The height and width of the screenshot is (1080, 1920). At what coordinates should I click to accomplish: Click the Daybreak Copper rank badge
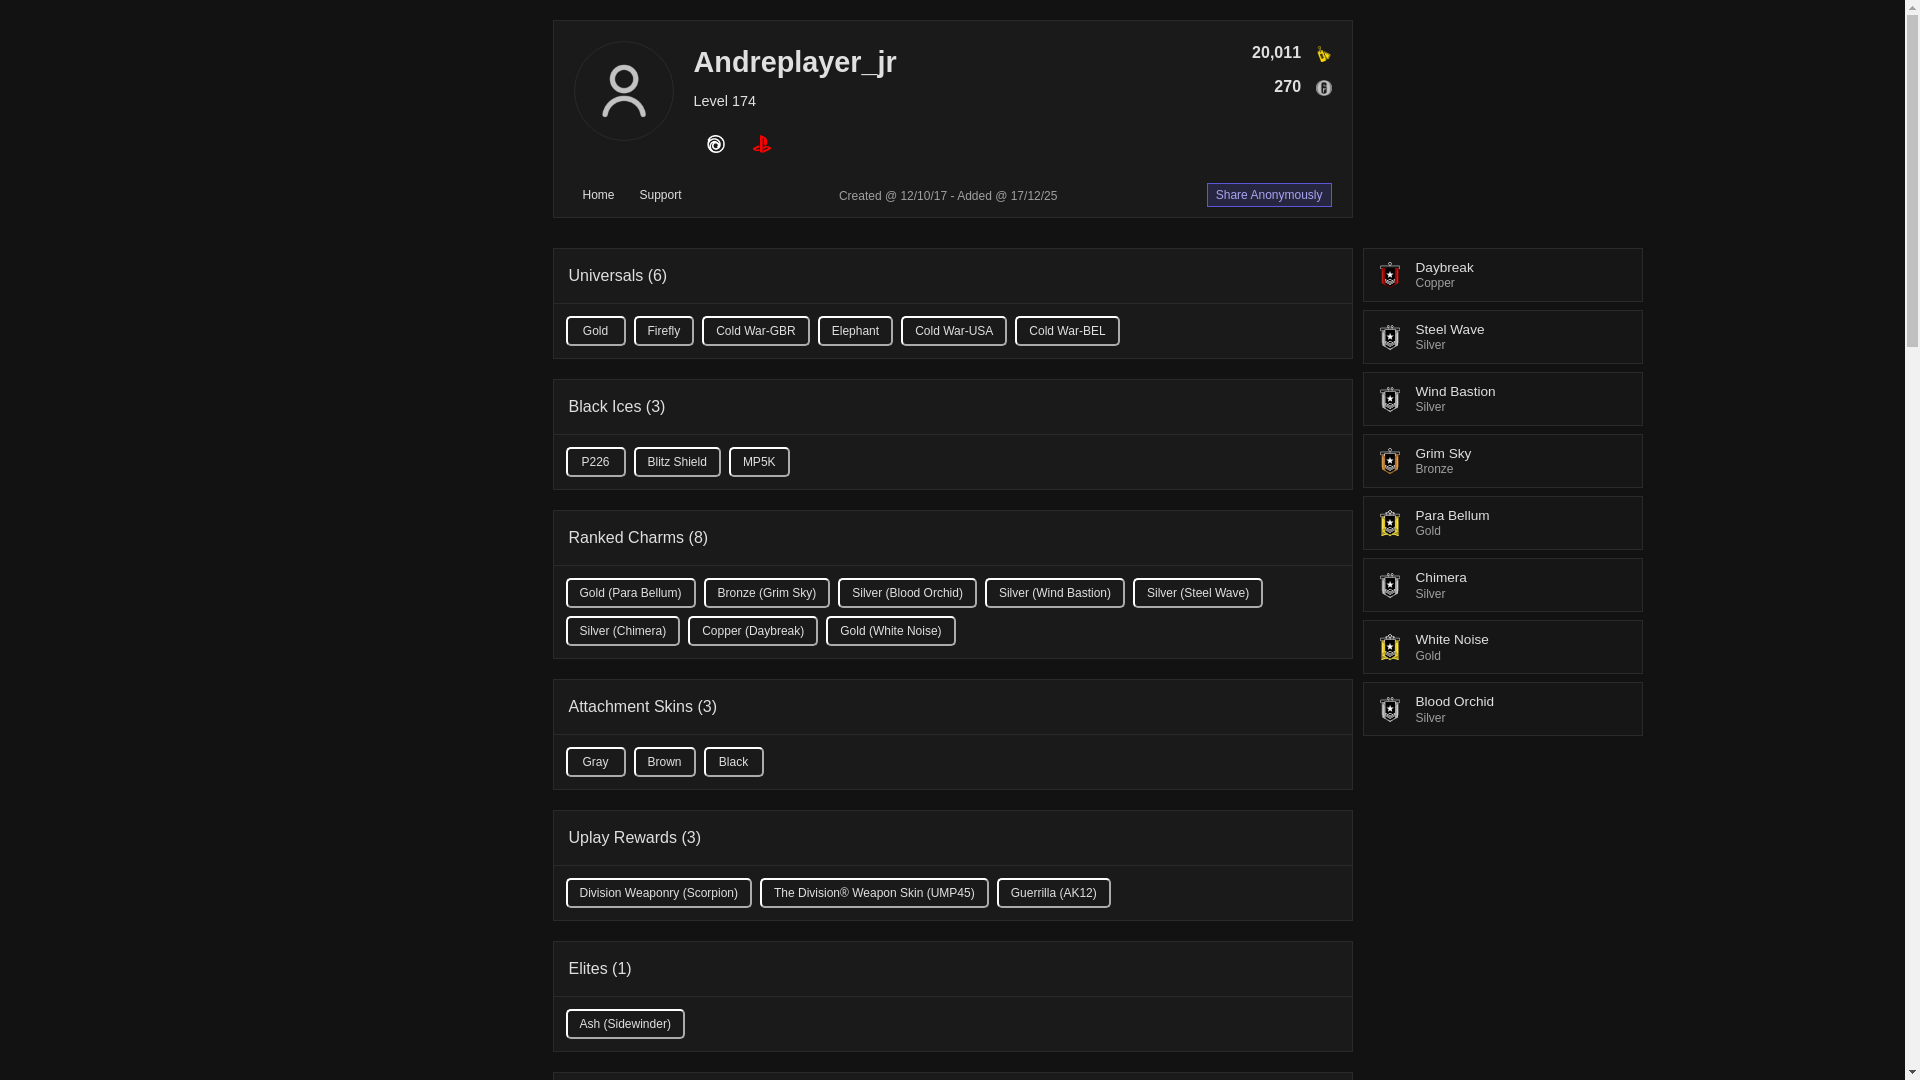point(1390,275)
